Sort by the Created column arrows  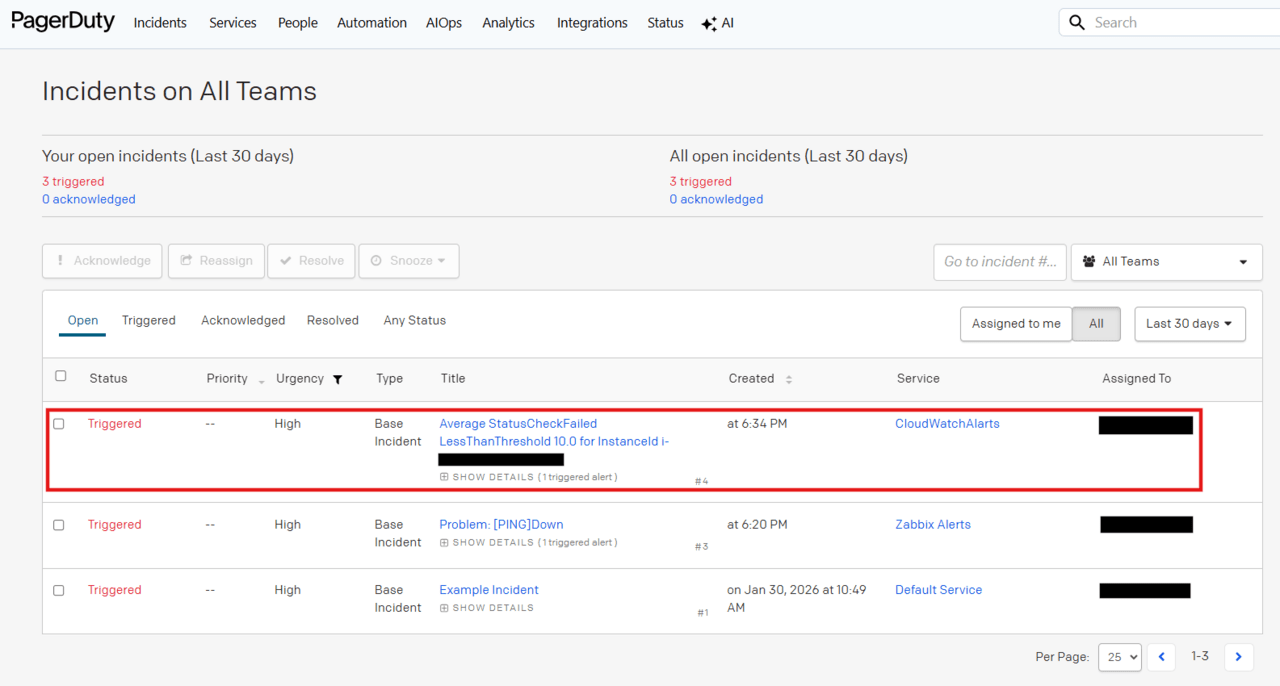click(789, 379)
